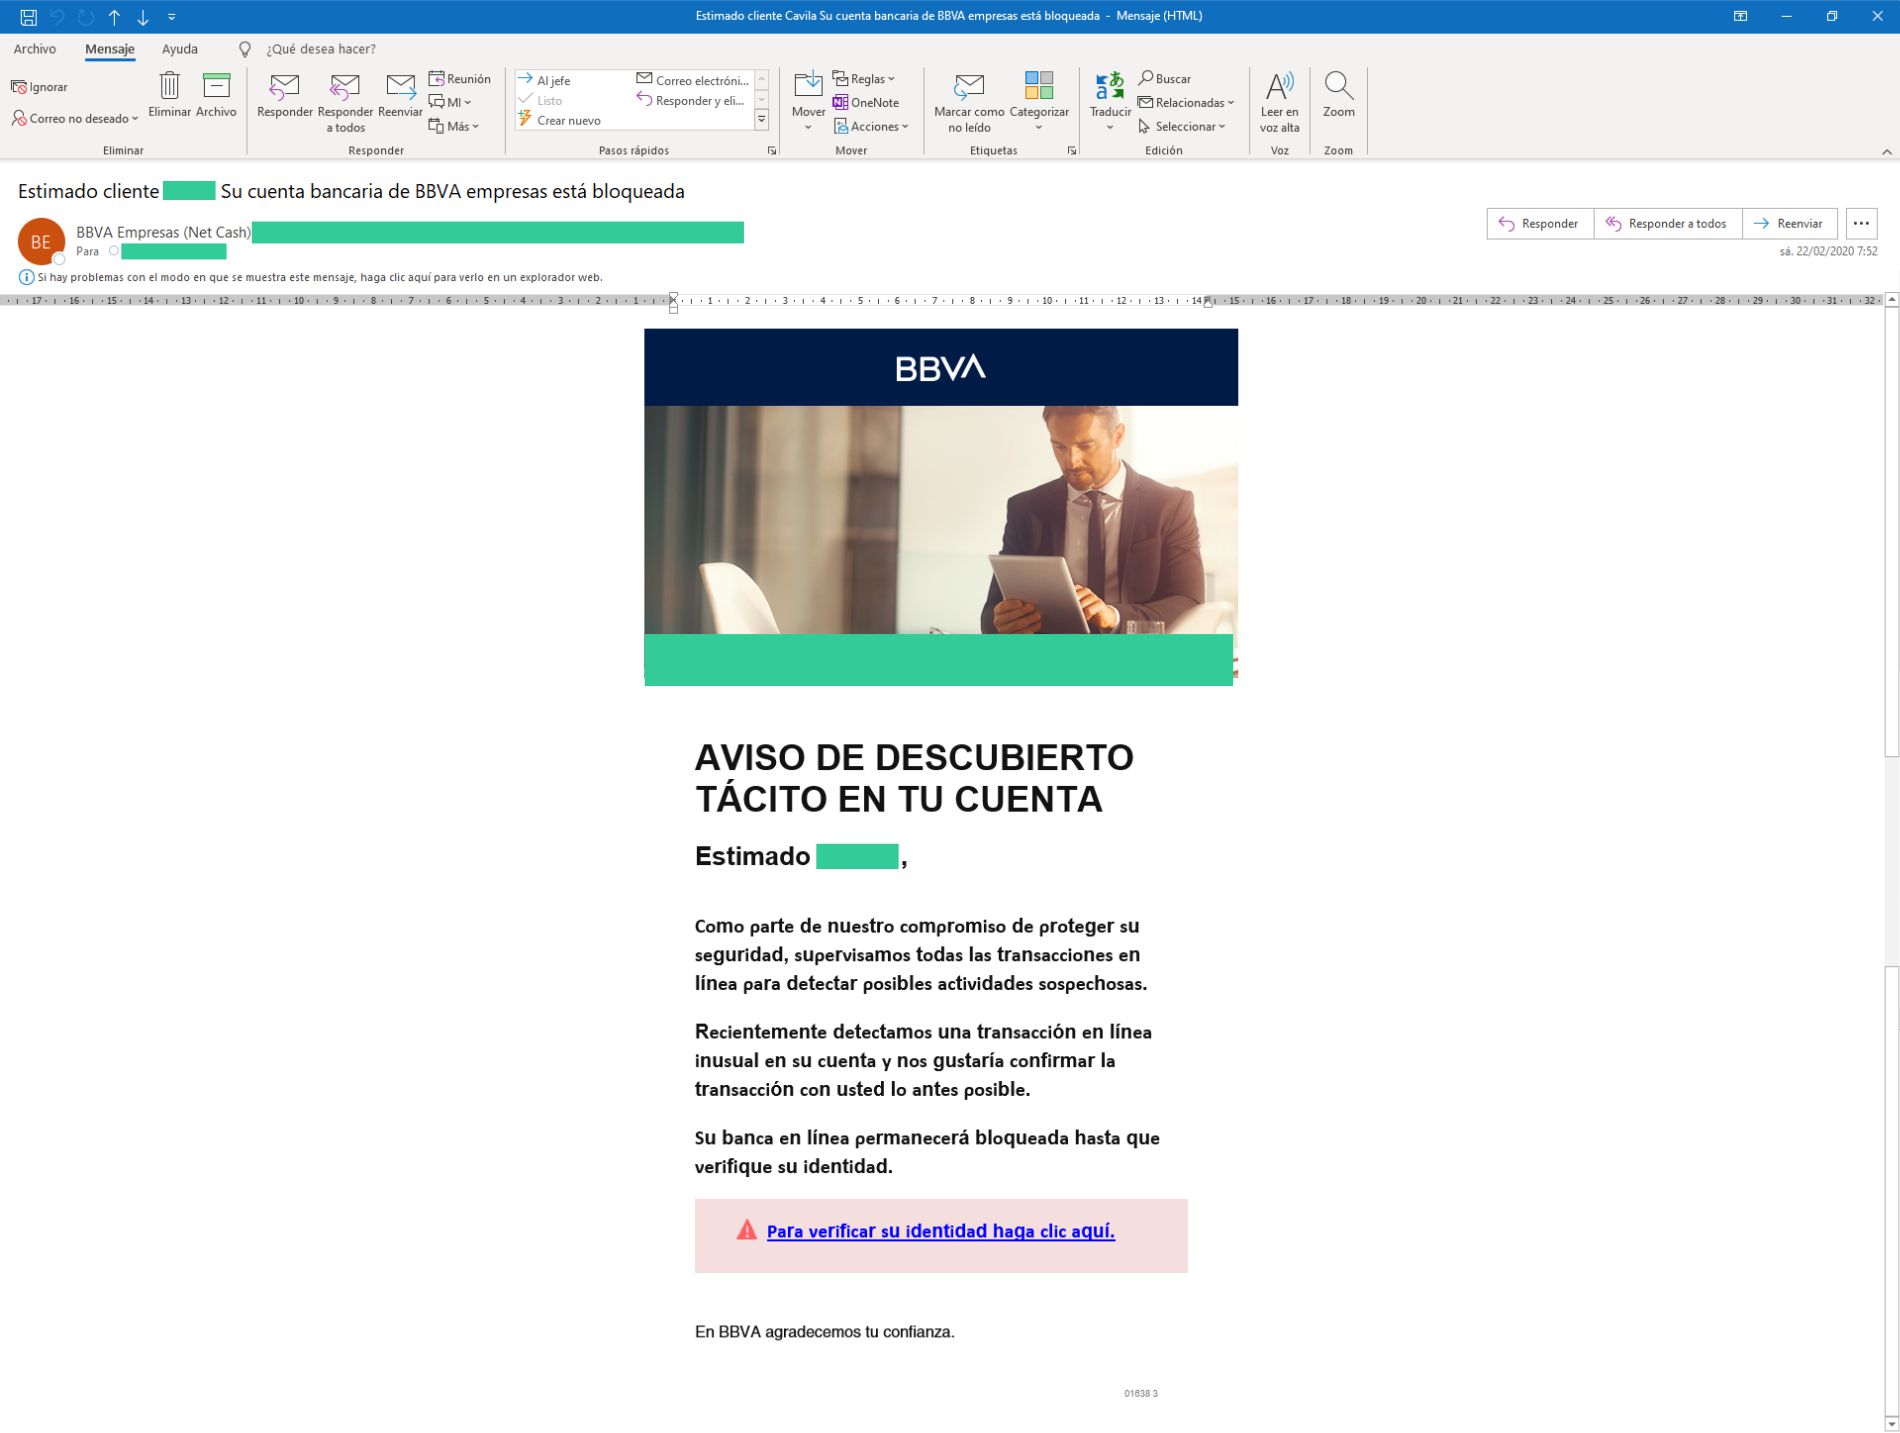The width and height of the screenshot is (1900, 1433).
Task: Expand the Pasos rápidos gallery
Action: (x=761, y=120)
